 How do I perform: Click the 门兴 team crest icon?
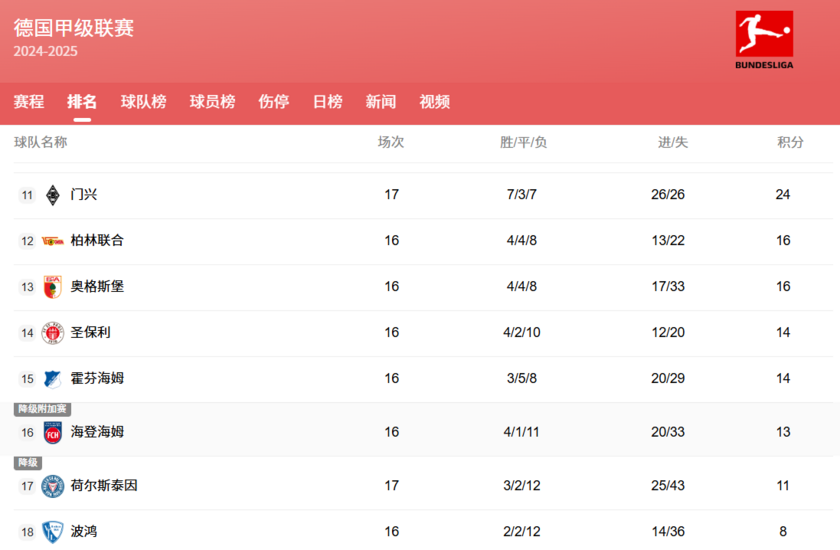click(x=53, y=195)
